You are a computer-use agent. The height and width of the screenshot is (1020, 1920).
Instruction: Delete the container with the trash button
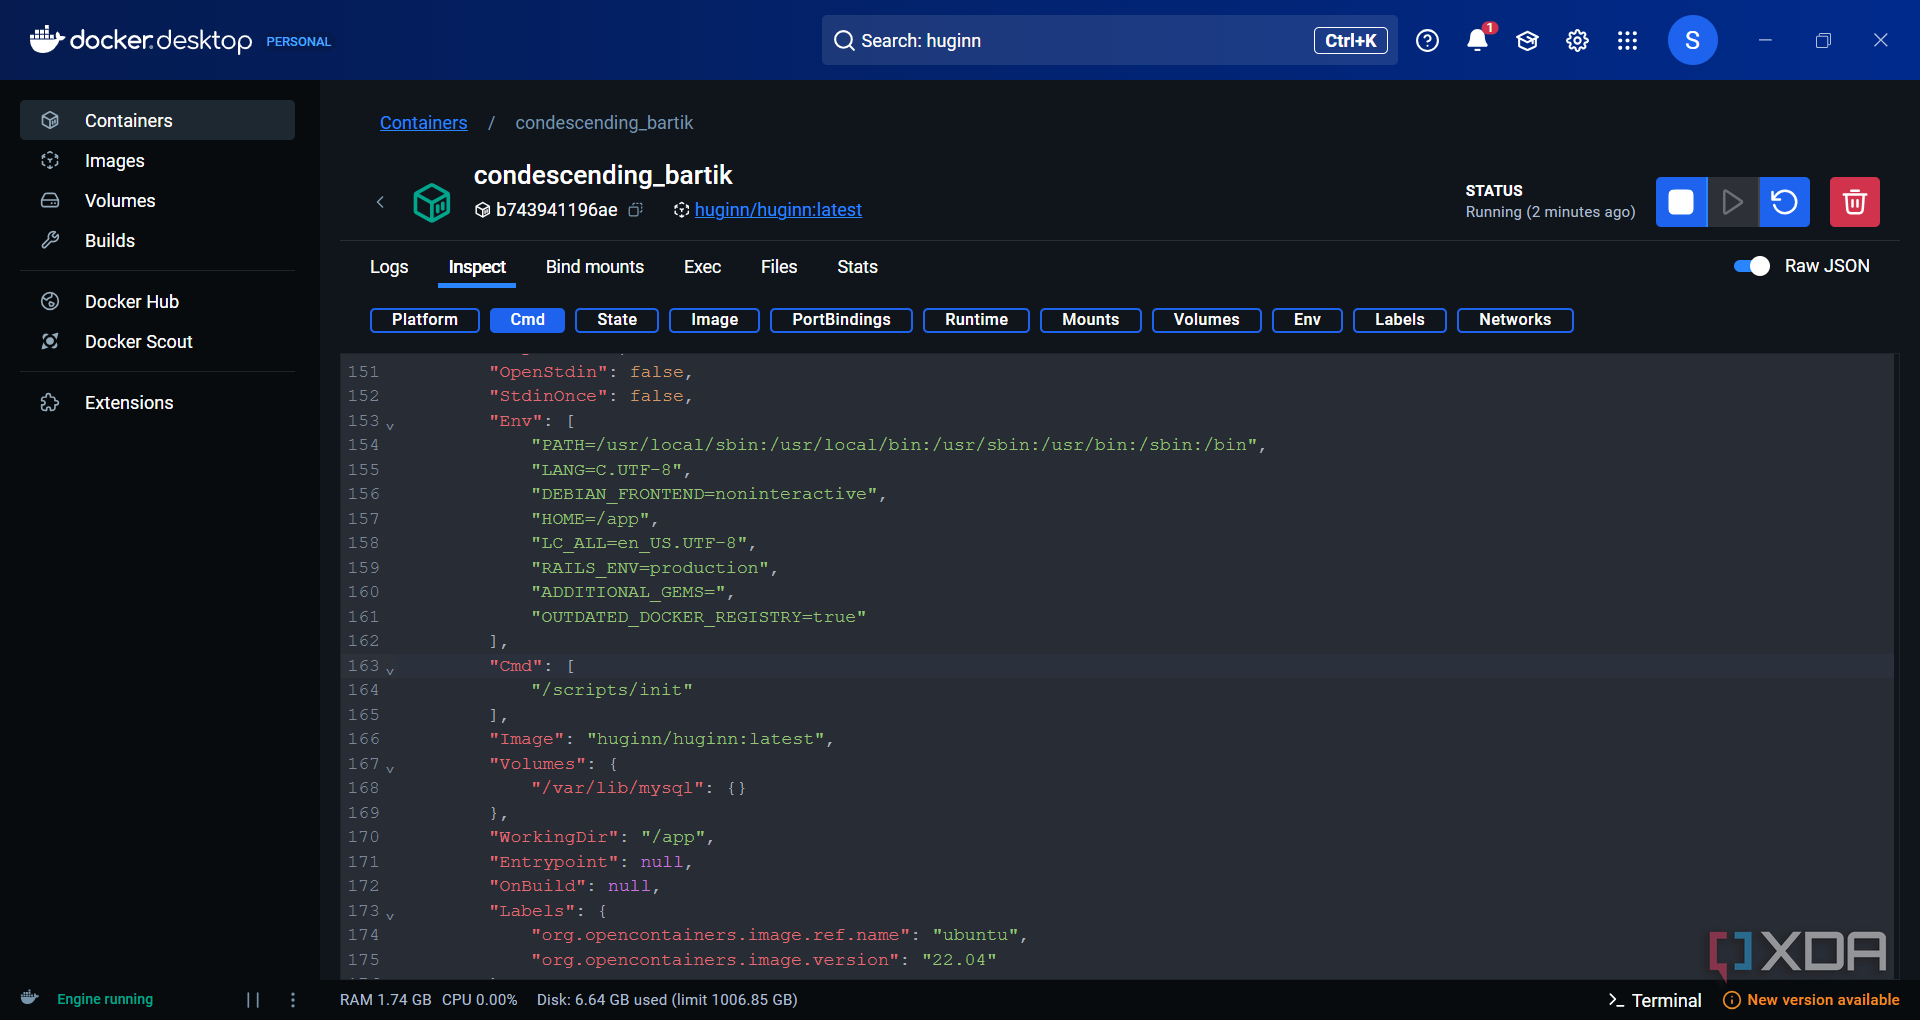coord(1855,202)
